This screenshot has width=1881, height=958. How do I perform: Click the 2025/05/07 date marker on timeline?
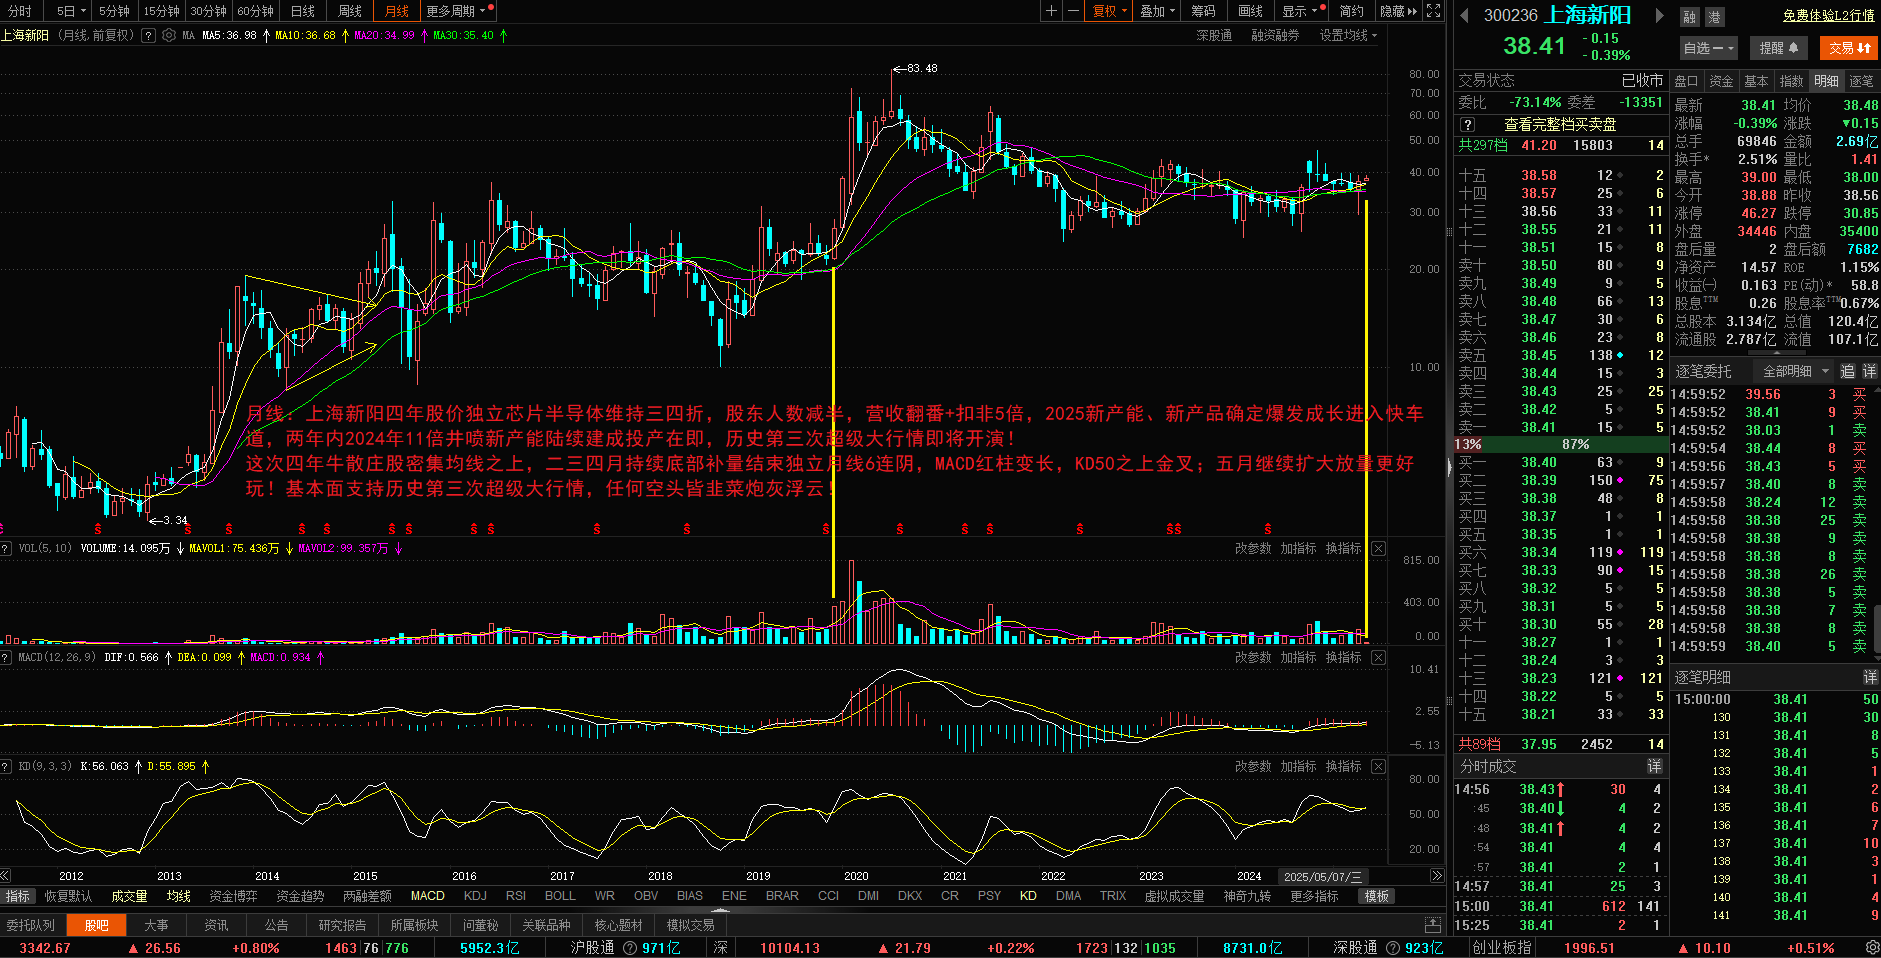pos(1323,876)
